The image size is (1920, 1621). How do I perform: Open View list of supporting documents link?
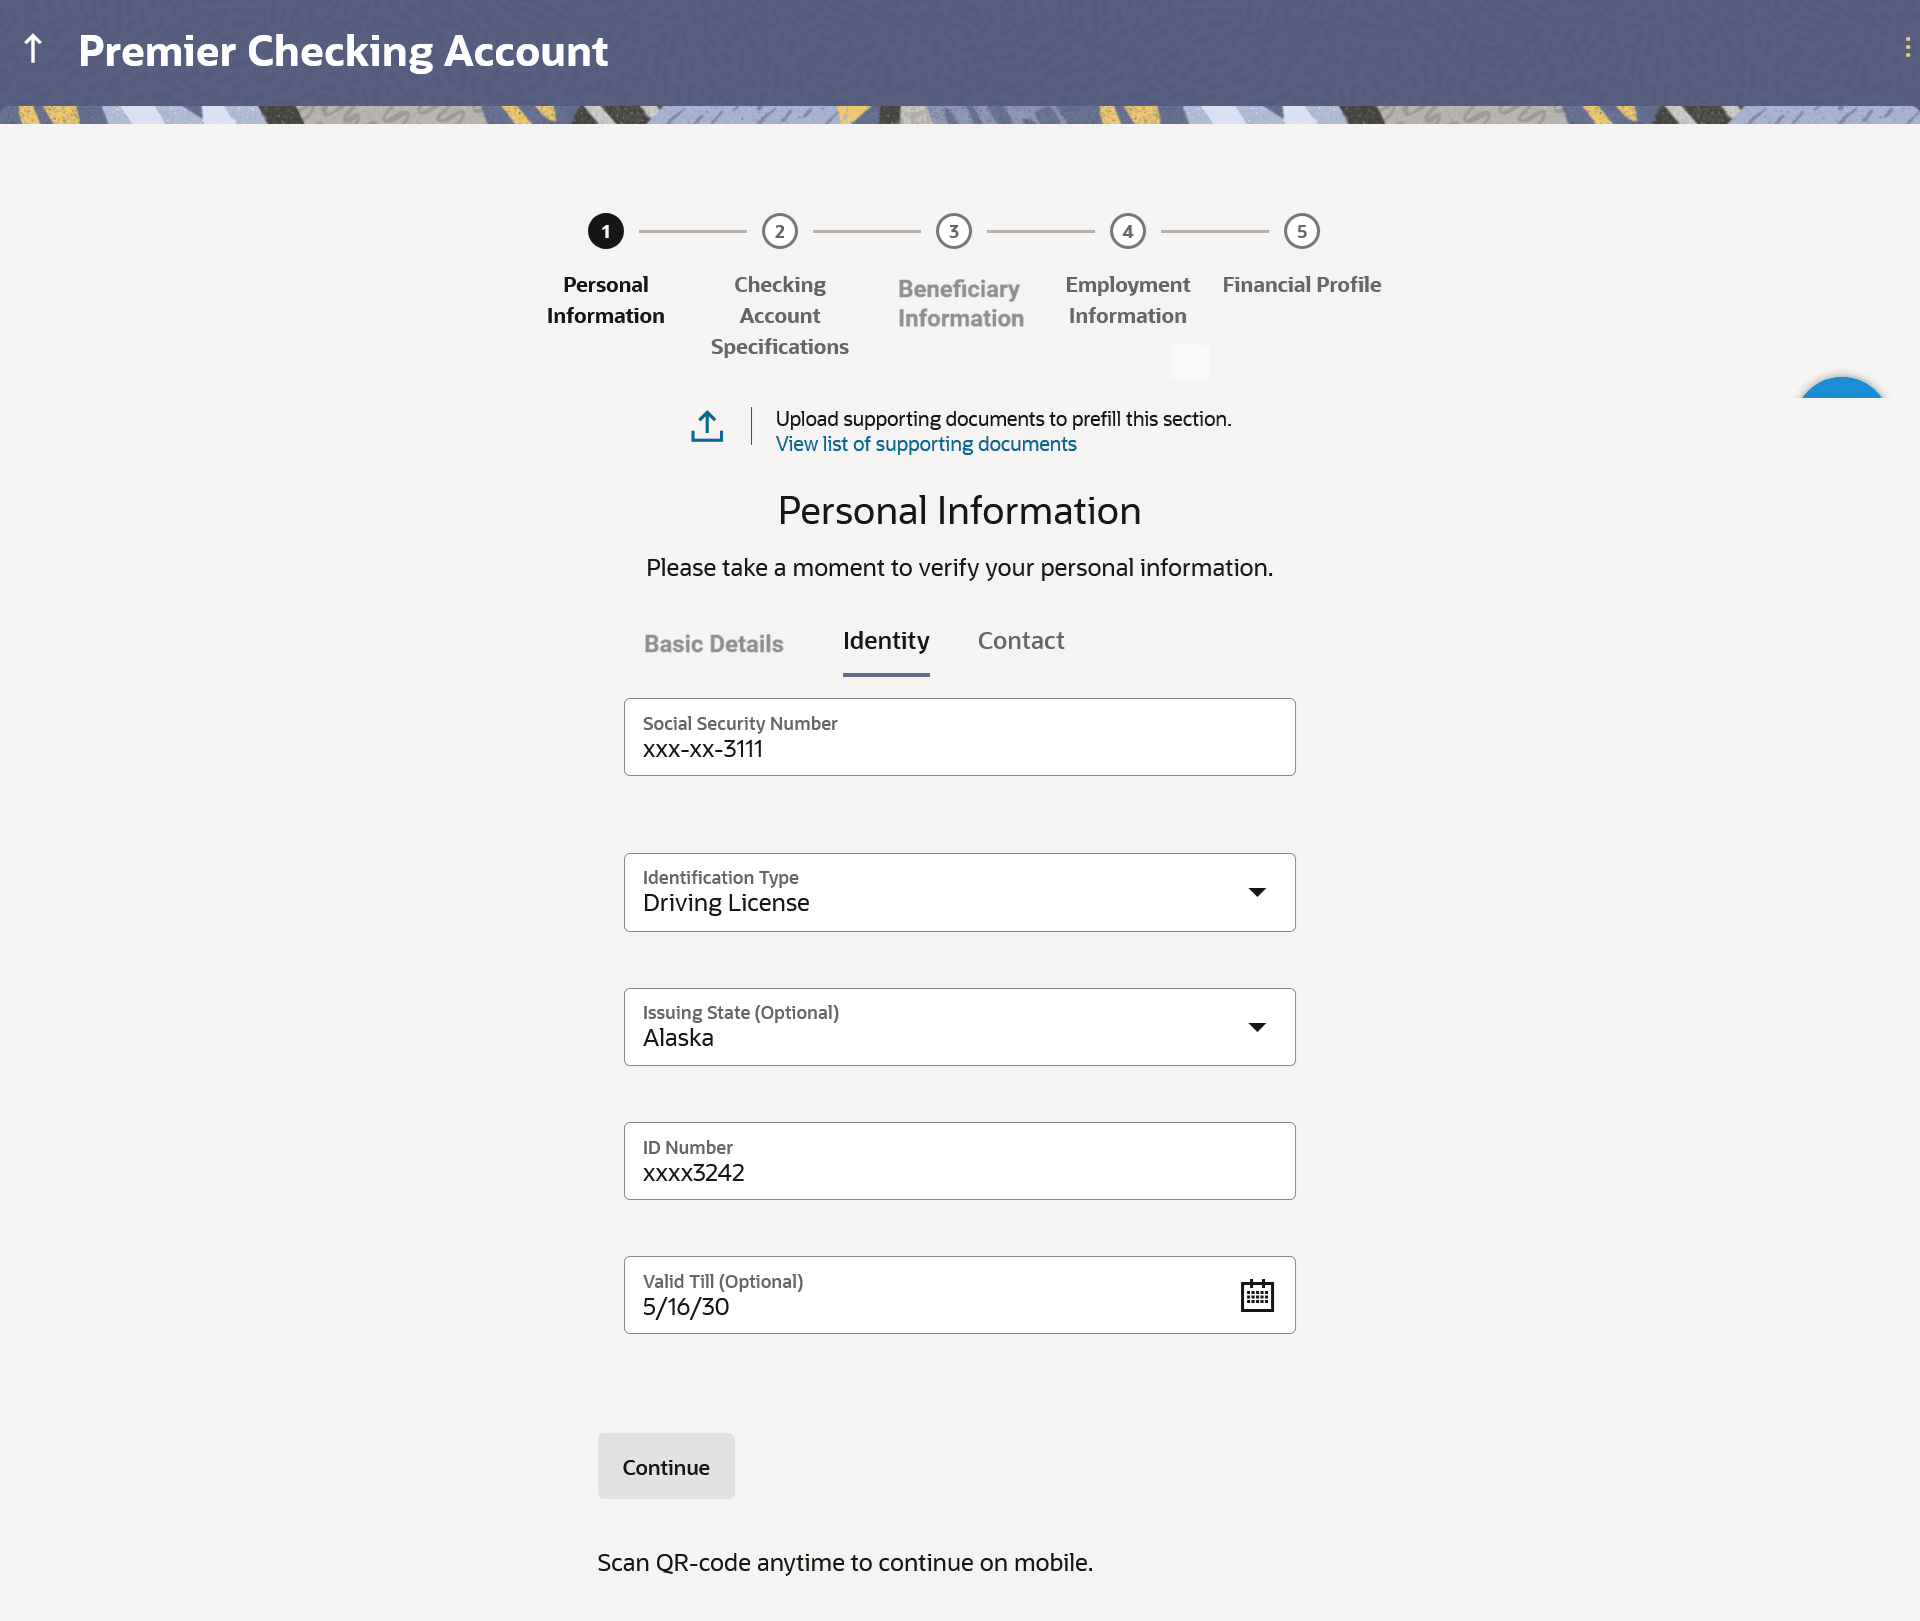point(925,444)
